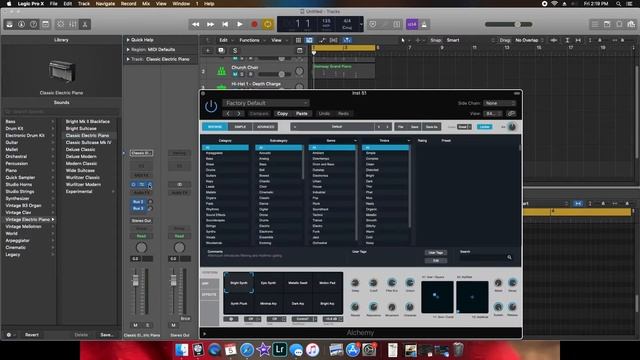Select Dark Arp performance pad

point(298,303)
